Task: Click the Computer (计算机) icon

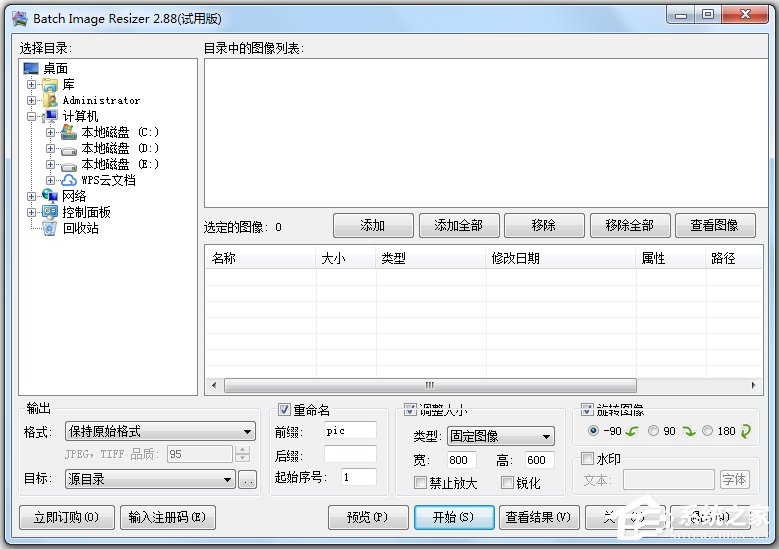Action: [50, 116]
